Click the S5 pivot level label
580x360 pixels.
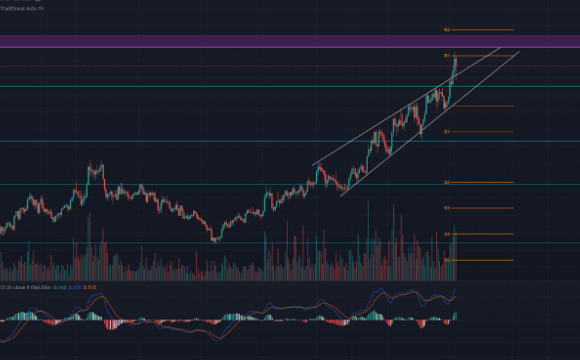click(x=447, y=260)
